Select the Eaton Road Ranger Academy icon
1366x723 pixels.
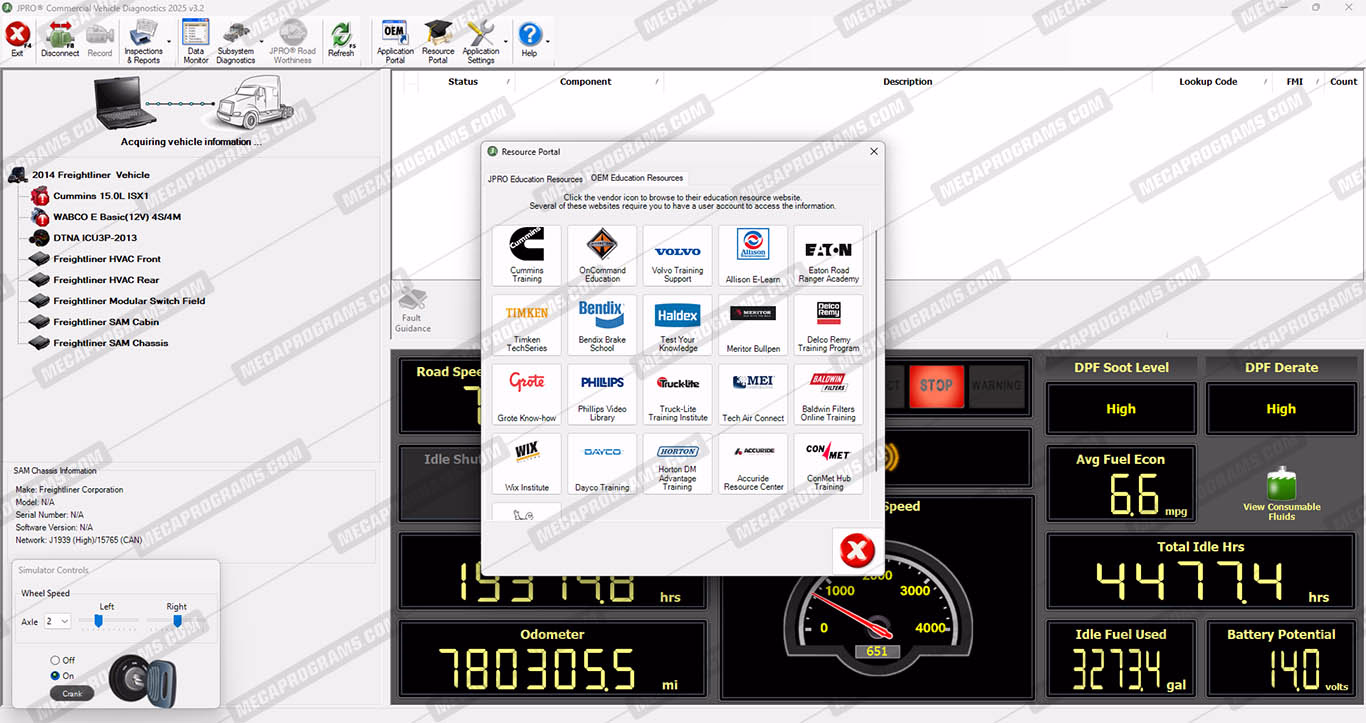pyautogui.click(x=828, y=255)
